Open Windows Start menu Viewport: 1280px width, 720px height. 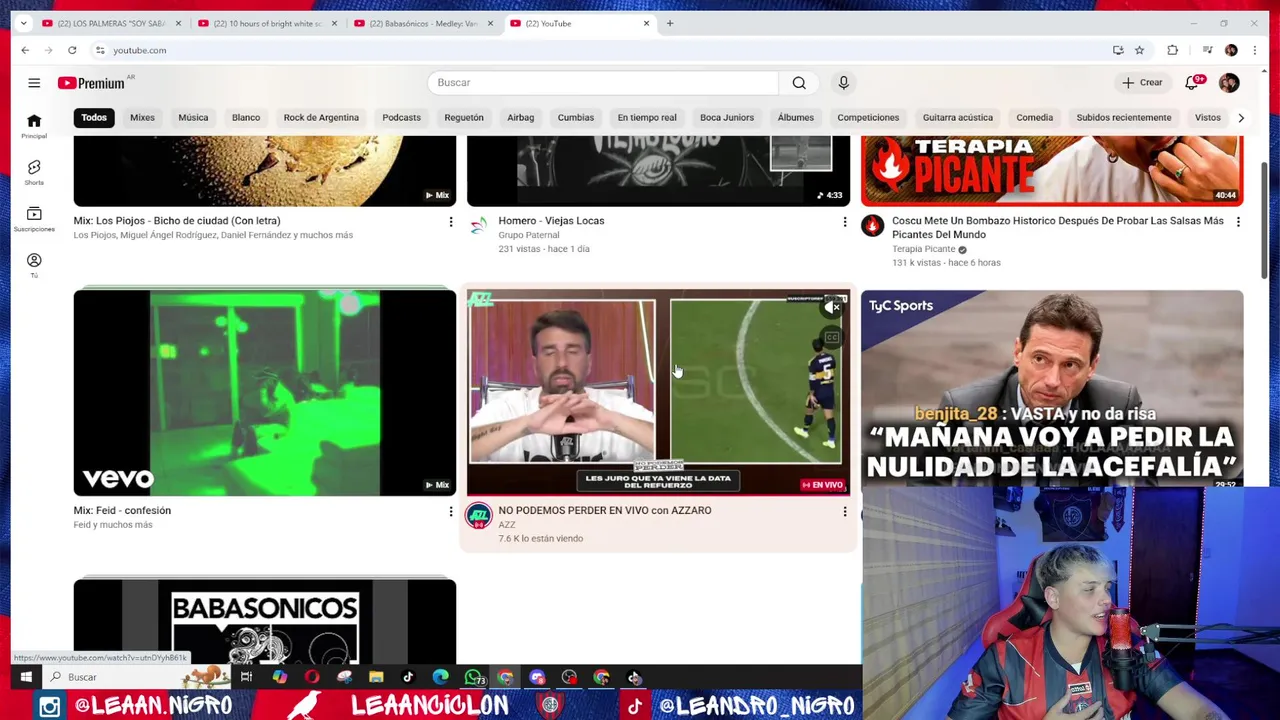click(26, 677)
